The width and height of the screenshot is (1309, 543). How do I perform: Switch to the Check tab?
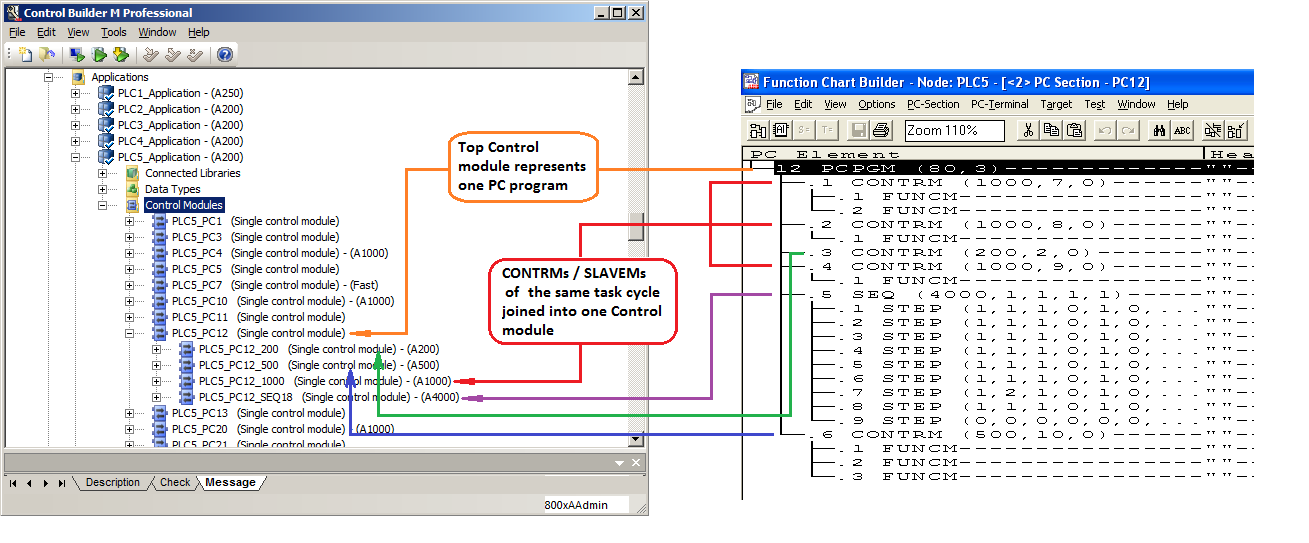click(x=175, y=482)
